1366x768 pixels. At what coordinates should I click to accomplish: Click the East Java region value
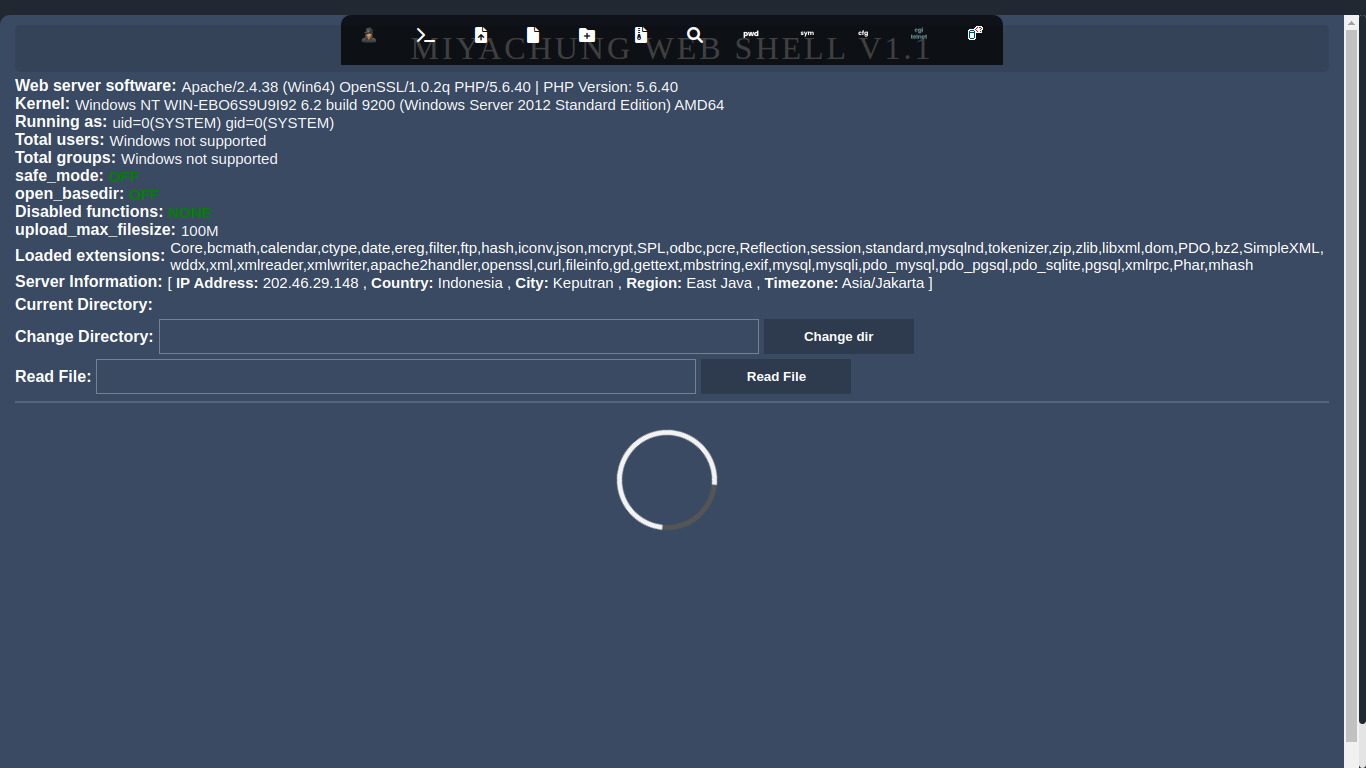[719, 283]
